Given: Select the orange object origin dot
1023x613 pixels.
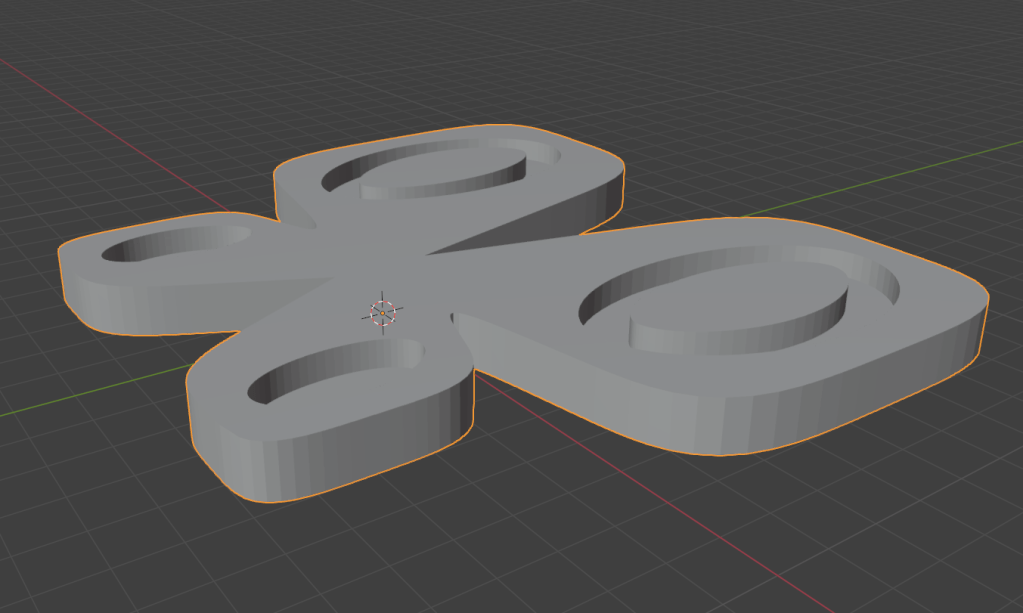Looking at the screenshot, I should 382,314.
